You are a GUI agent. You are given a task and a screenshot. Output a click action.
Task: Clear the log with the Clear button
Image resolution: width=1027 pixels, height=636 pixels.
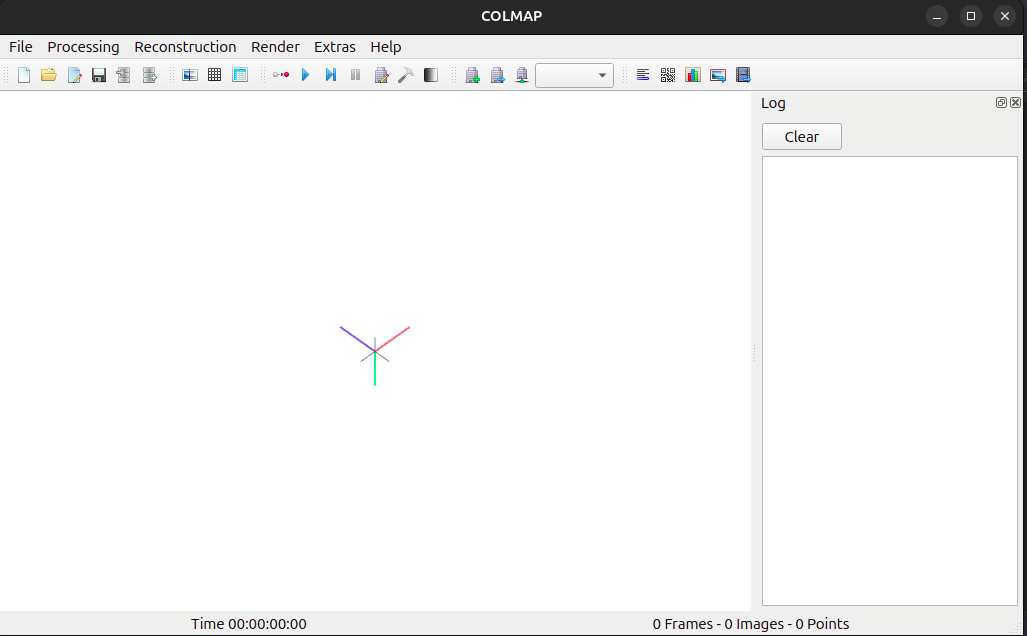click(802, 137)
